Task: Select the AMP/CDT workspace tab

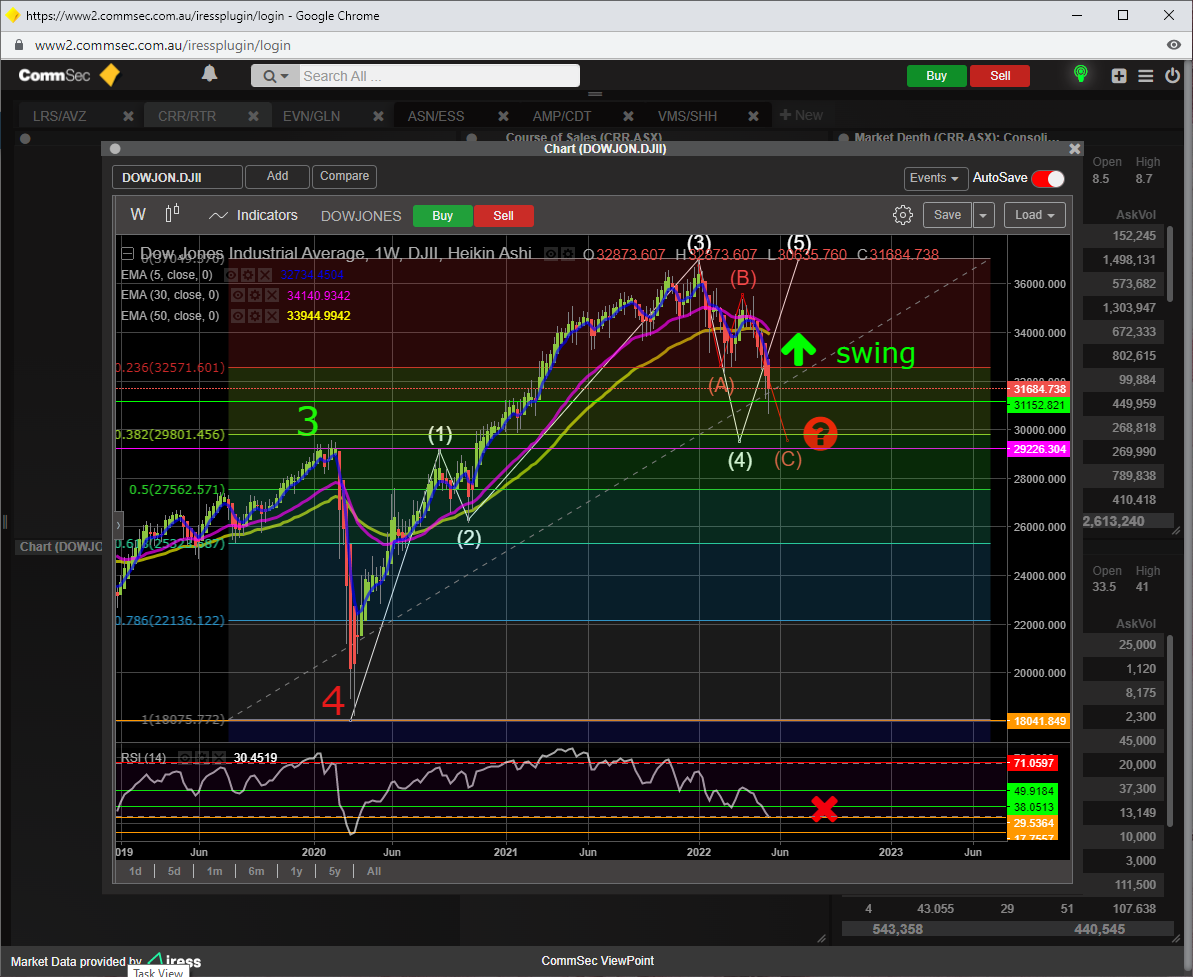Action: tap(561, 116)
